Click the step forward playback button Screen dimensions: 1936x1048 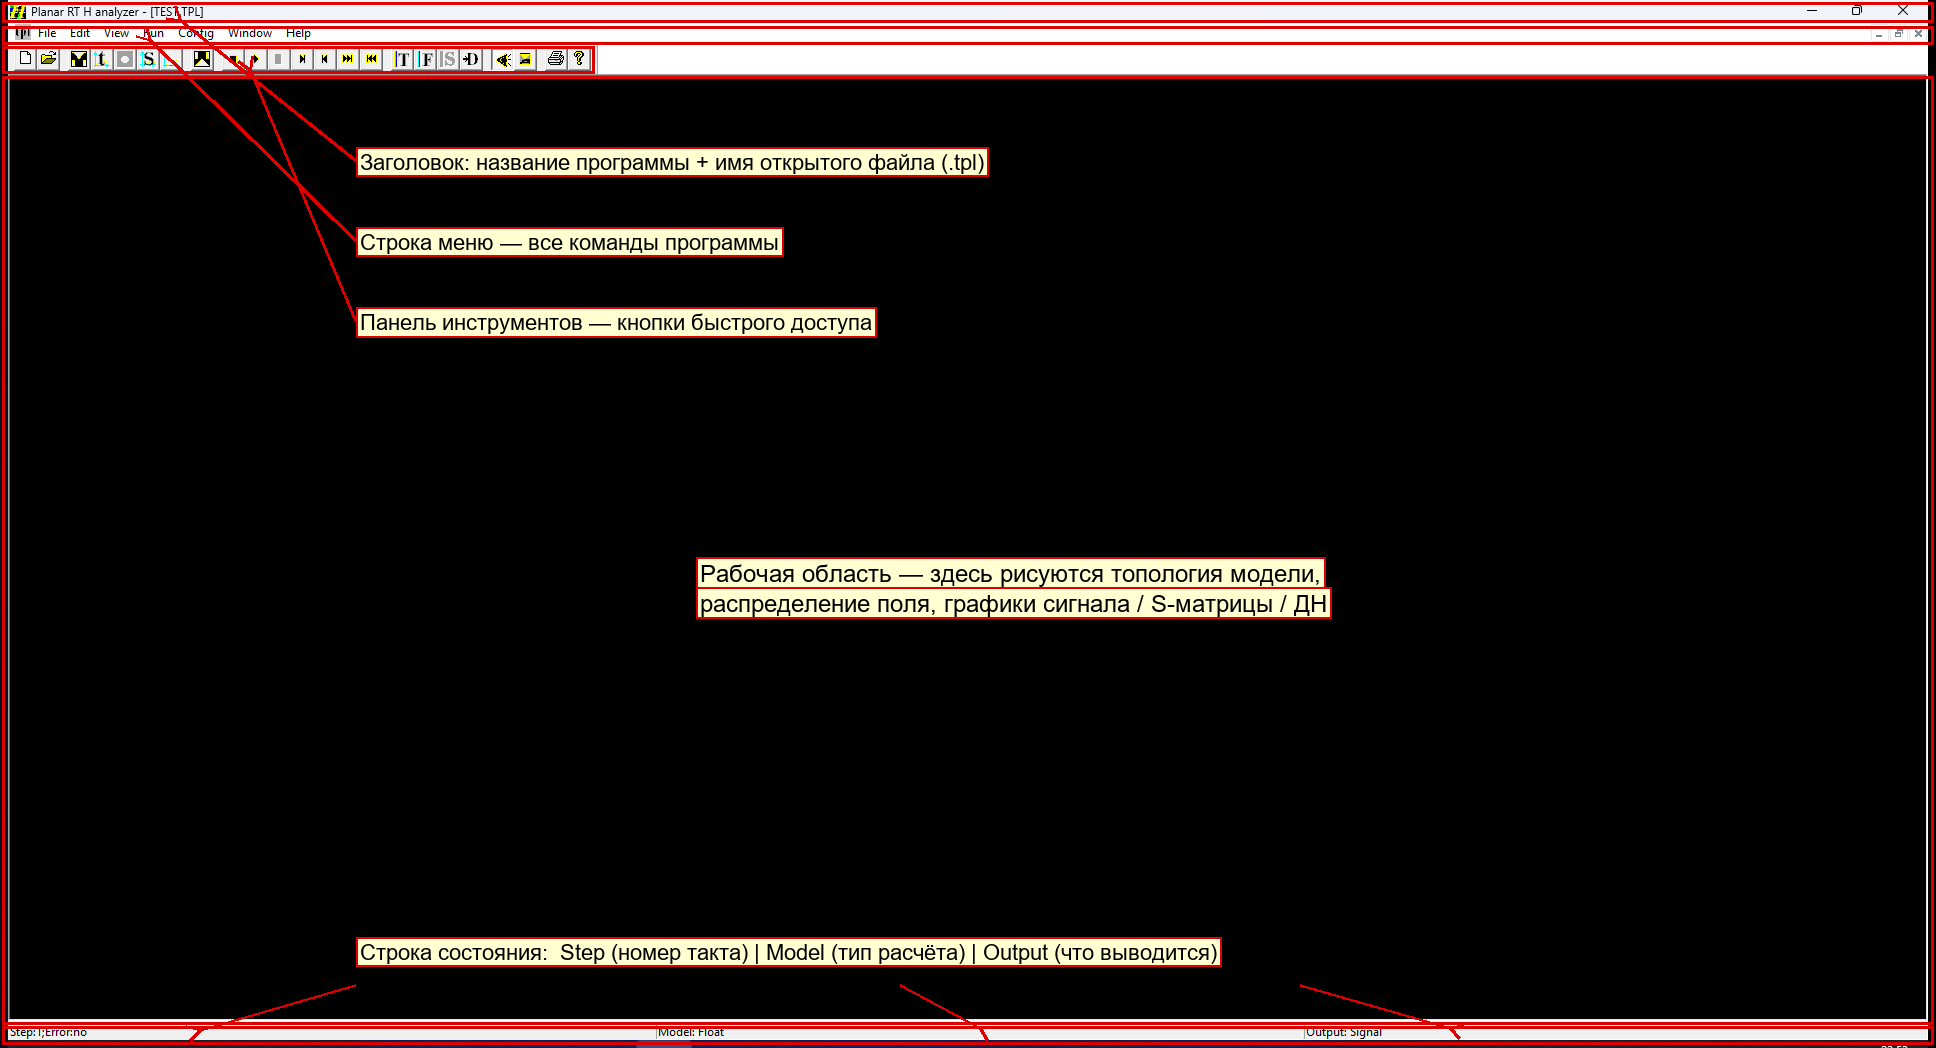[x=301, y=59]
